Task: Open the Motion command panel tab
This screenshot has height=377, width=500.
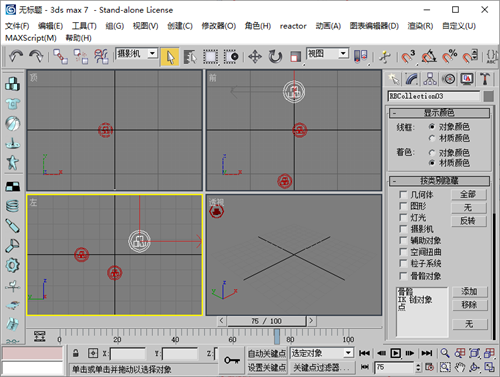Action: coord(448,79)
